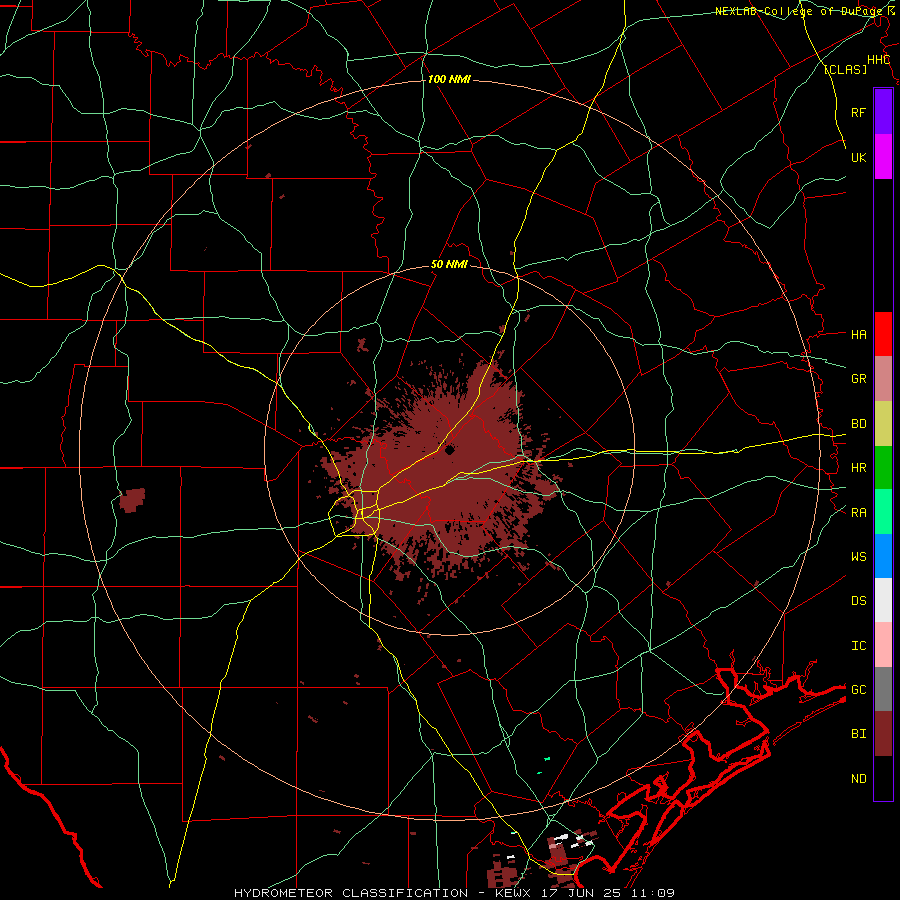Screen dimensions: 900x900
Task: Click the 50 NMI range ring label
Action: pyautogui.click(x=449, y=265)
